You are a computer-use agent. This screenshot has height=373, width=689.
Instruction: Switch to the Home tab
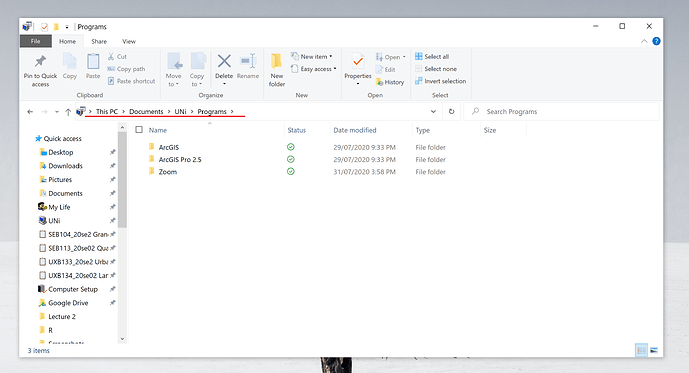(x=67, y=41)
